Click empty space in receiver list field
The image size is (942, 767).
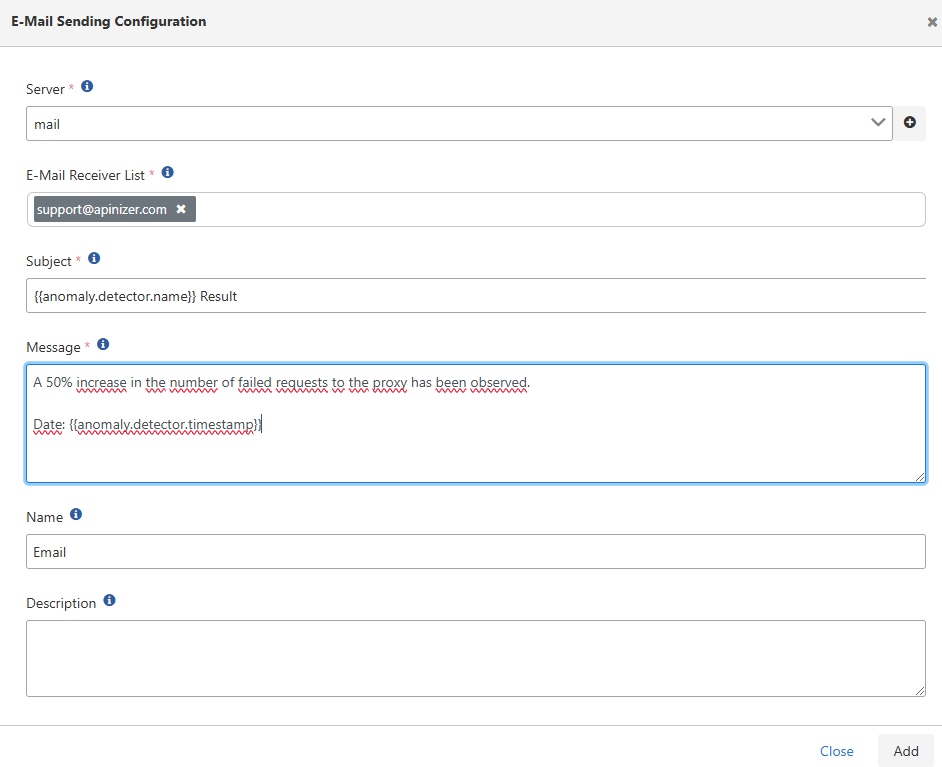tap(560, 210)
